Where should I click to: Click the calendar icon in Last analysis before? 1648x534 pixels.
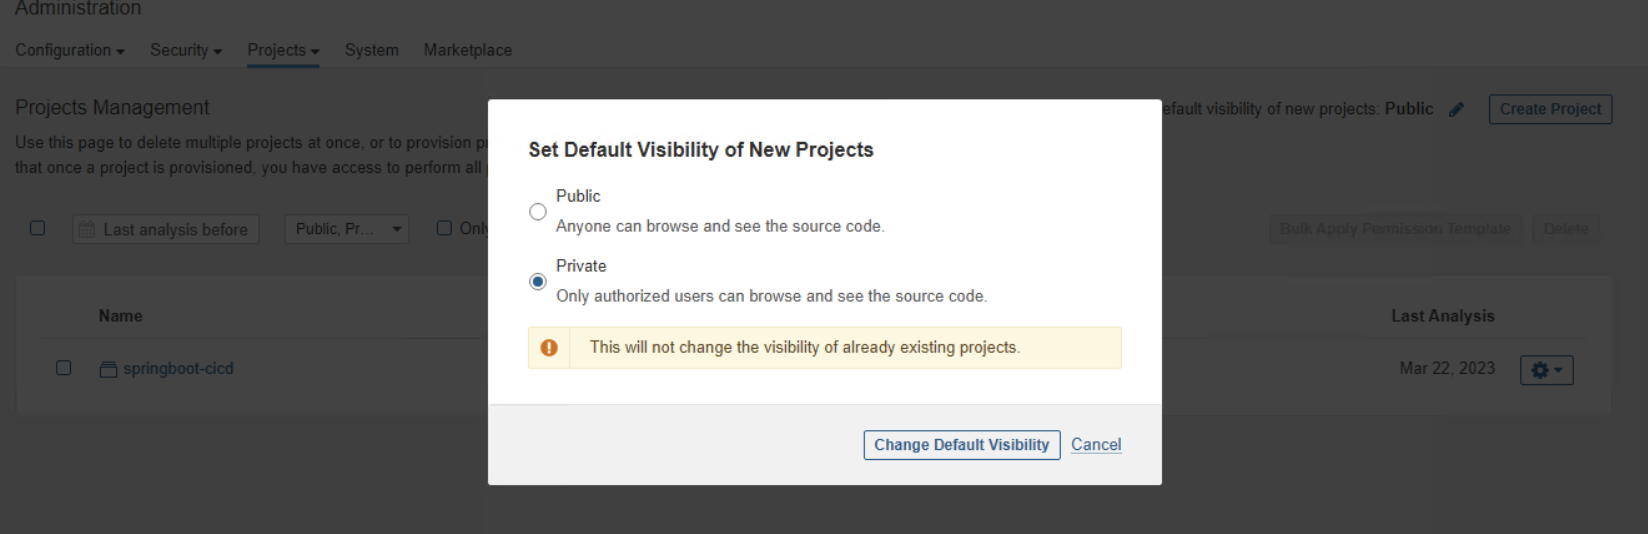[86, 229]
